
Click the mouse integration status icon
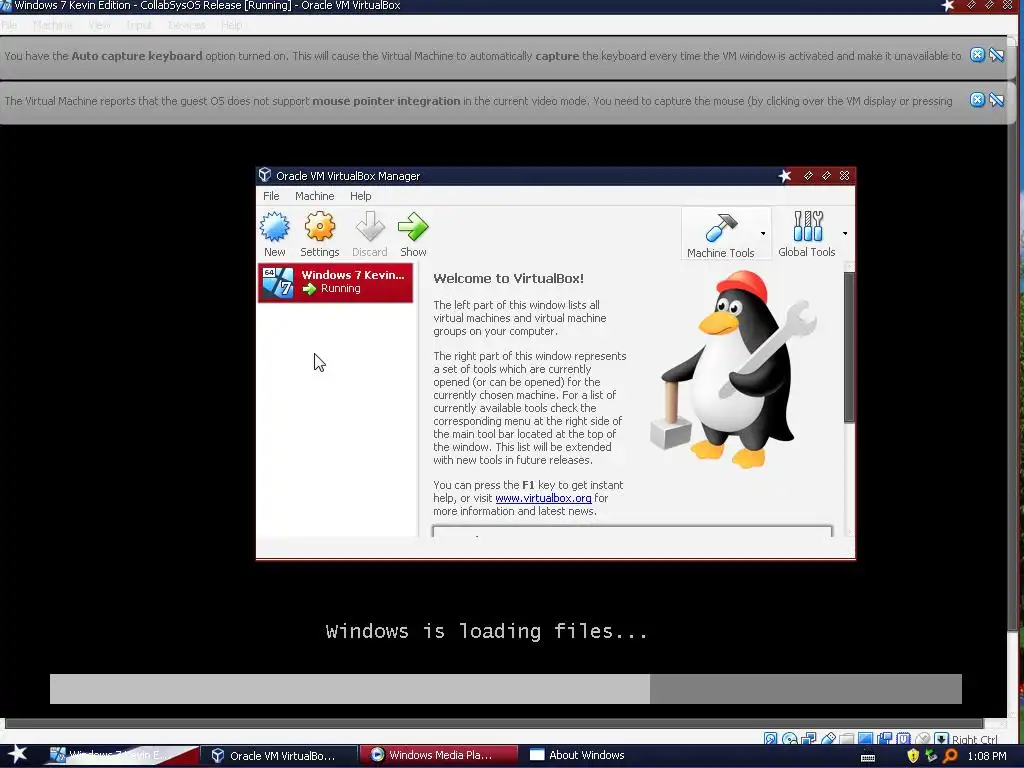[922, 739]
